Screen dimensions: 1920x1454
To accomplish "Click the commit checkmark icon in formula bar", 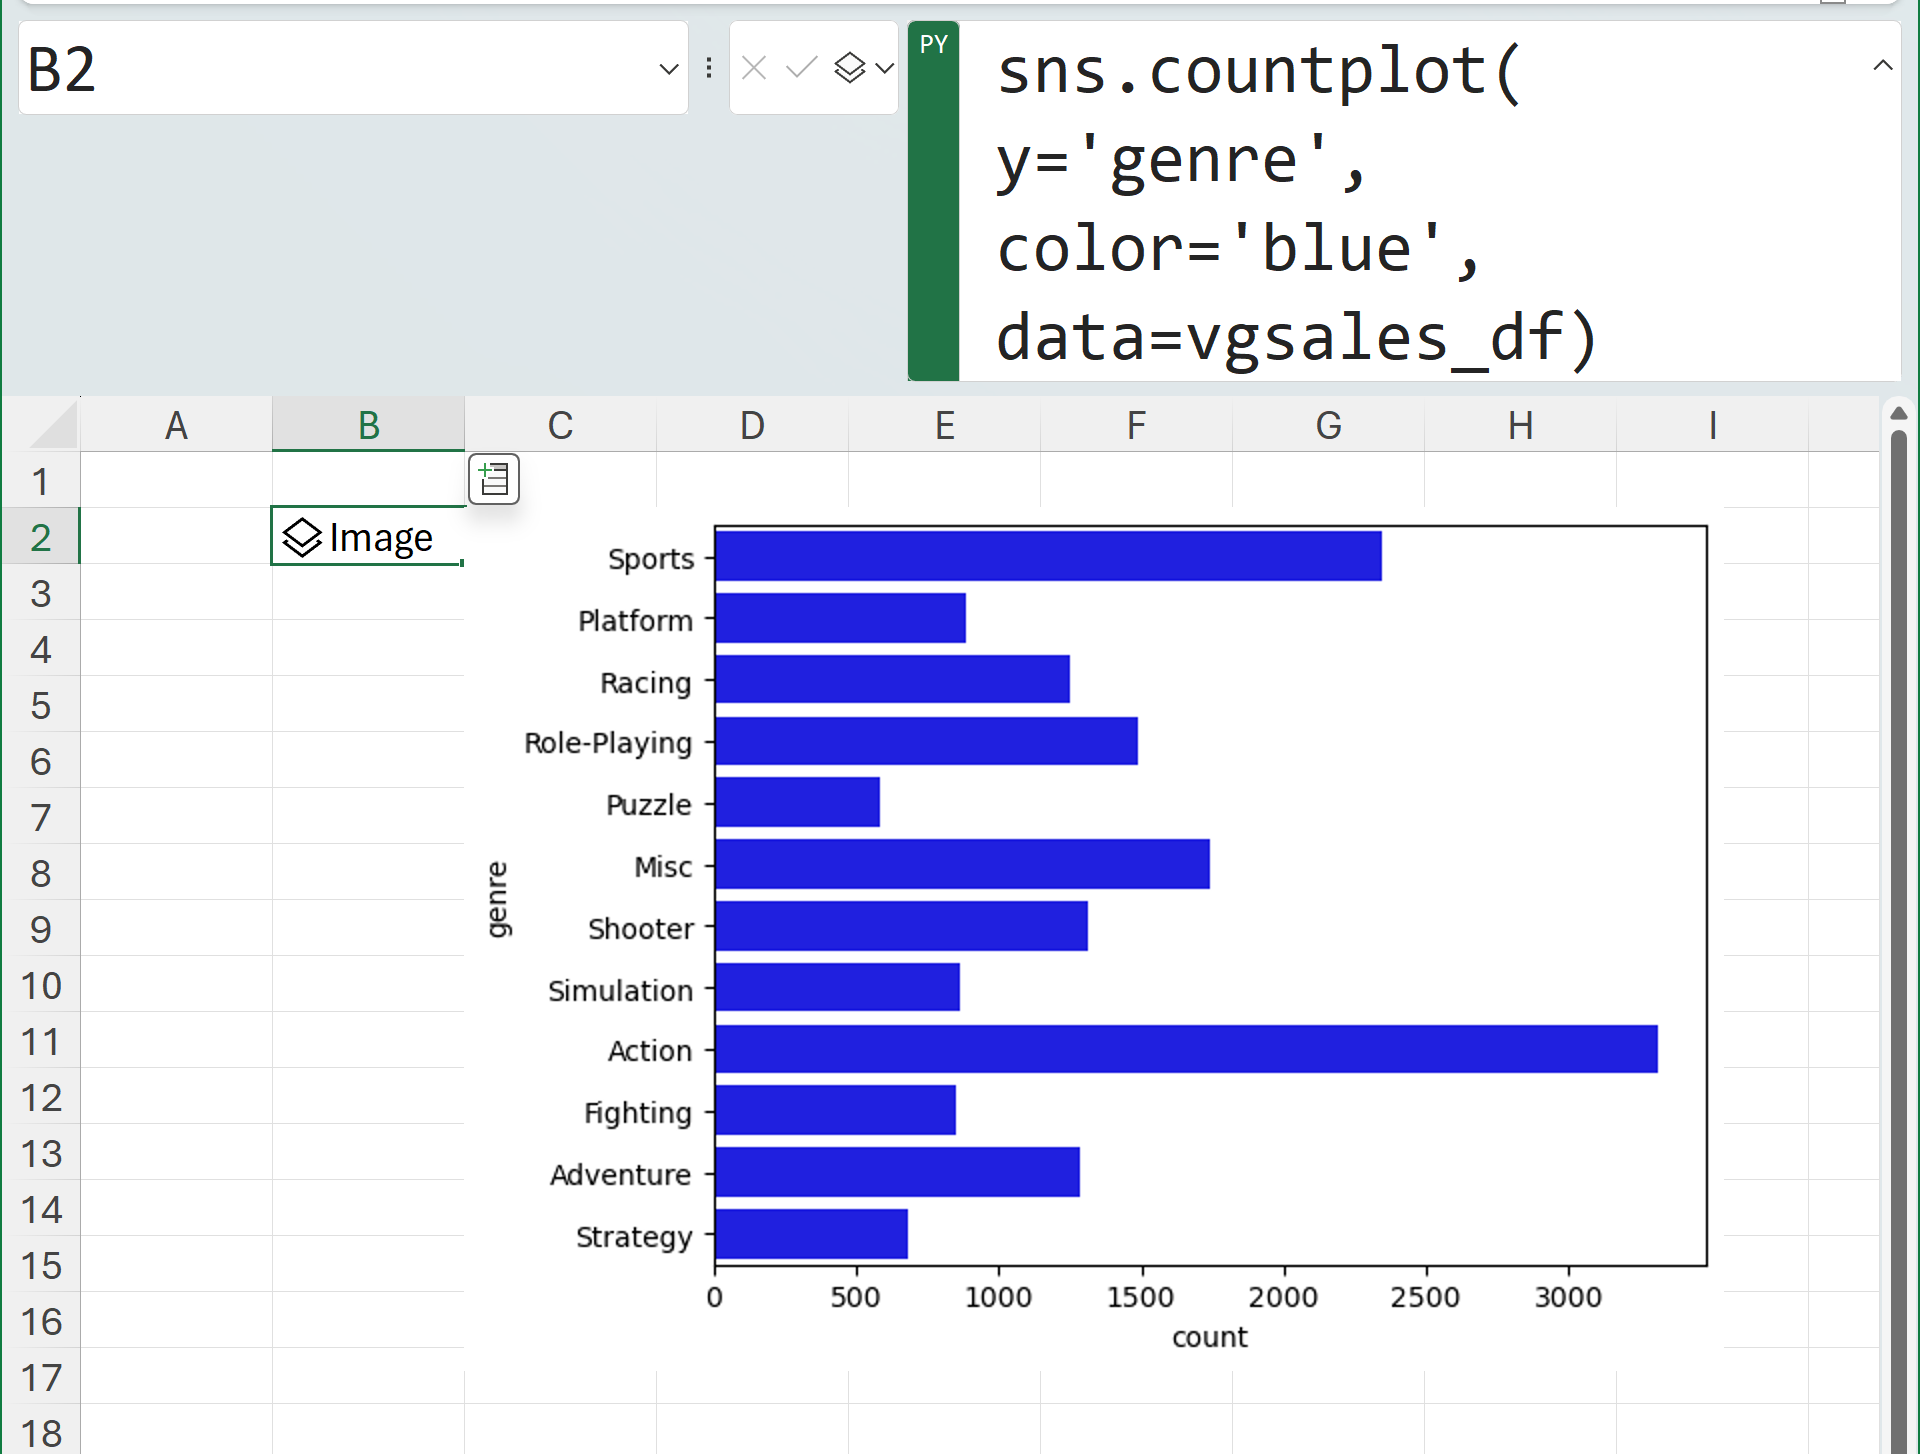I will click(x=802, y=68).
